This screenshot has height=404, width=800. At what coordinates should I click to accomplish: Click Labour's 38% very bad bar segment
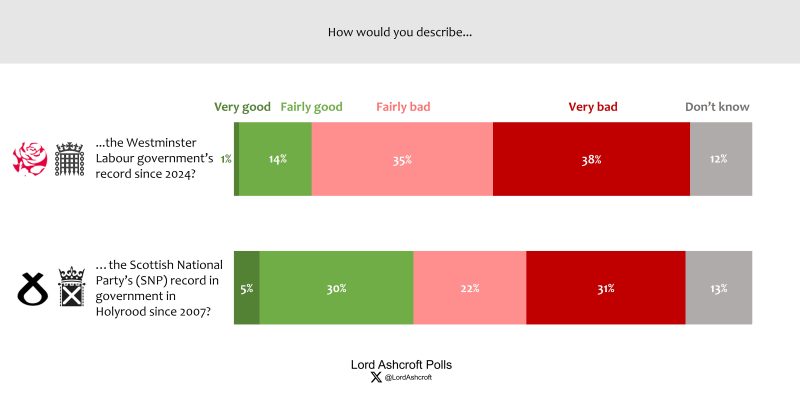(x=591, y=159)
